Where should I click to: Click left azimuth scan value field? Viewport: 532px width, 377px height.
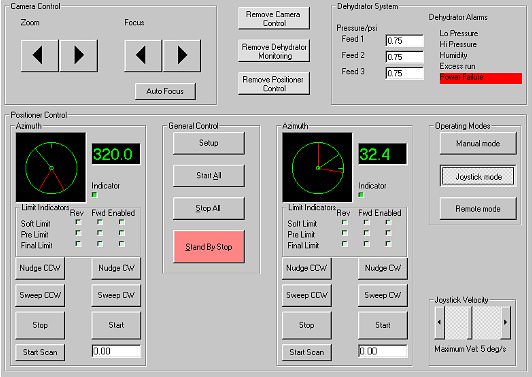click(116, 351)
